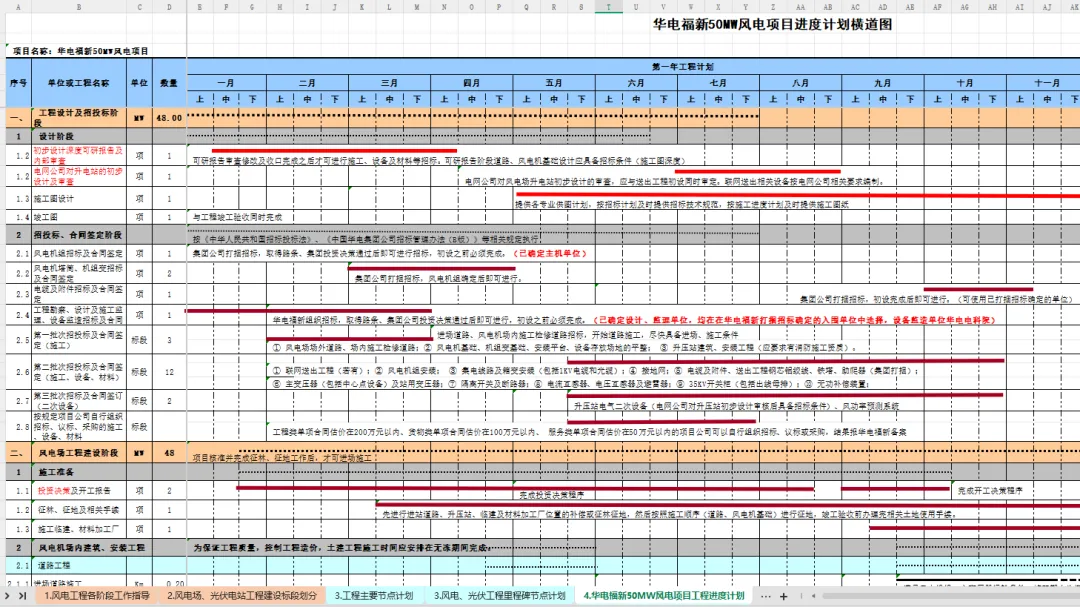This screenshot has height=607, width=1080.
Task: Click the cell 工程设计及招投标阶段
Action: tap(79, 118)
